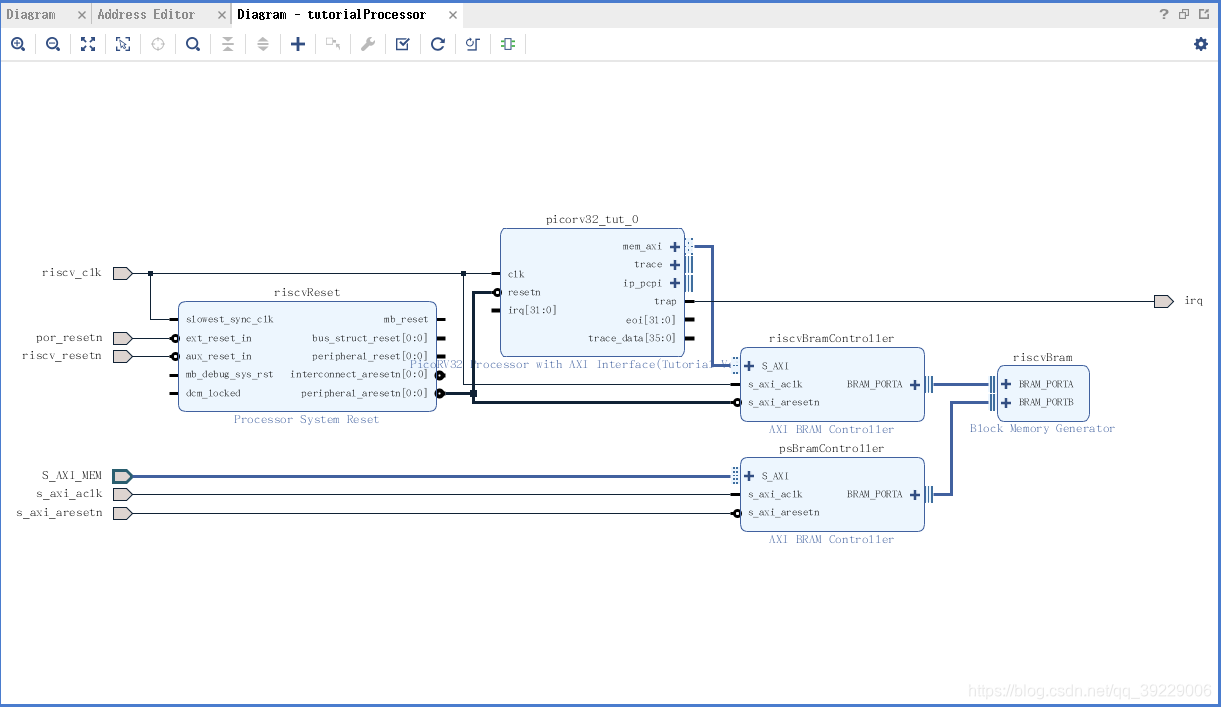
Task: Close the Diagram - tutorialProcessor tab
Action: point(453,15)
